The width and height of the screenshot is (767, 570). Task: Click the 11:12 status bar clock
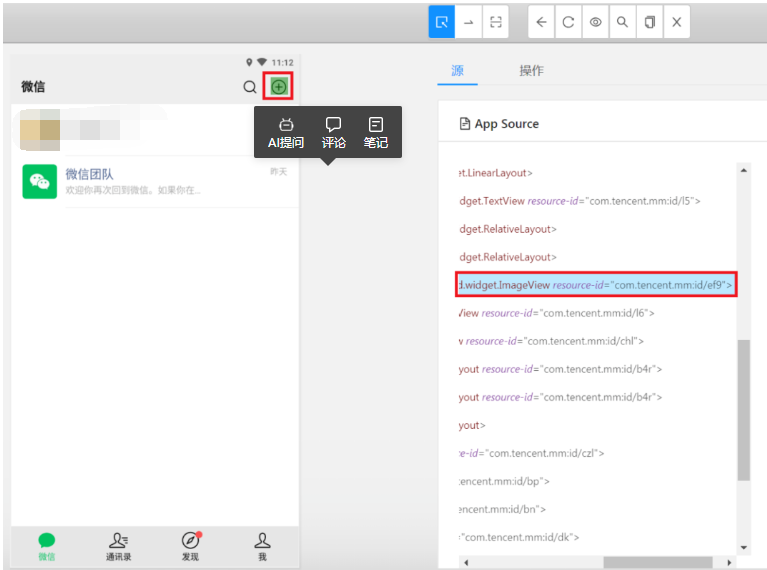[x=282, y=63]
